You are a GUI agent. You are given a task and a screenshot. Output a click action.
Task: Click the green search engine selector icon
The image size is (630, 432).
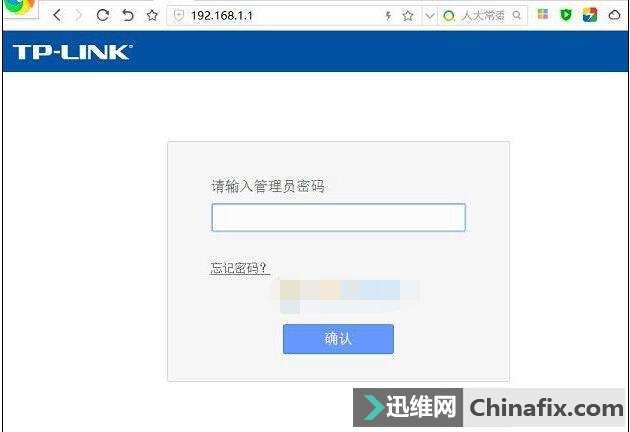pos(448,16)
